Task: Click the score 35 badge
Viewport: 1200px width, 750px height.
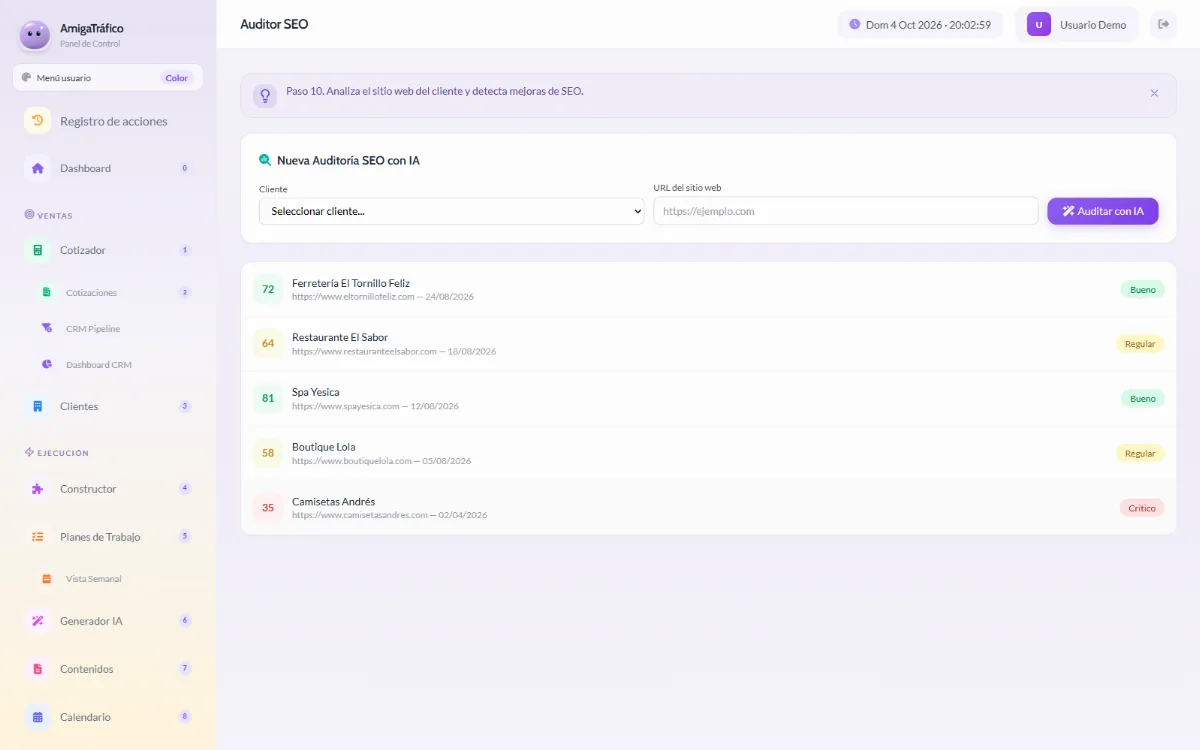Action: pyautogui.click(x=268, y=508)
